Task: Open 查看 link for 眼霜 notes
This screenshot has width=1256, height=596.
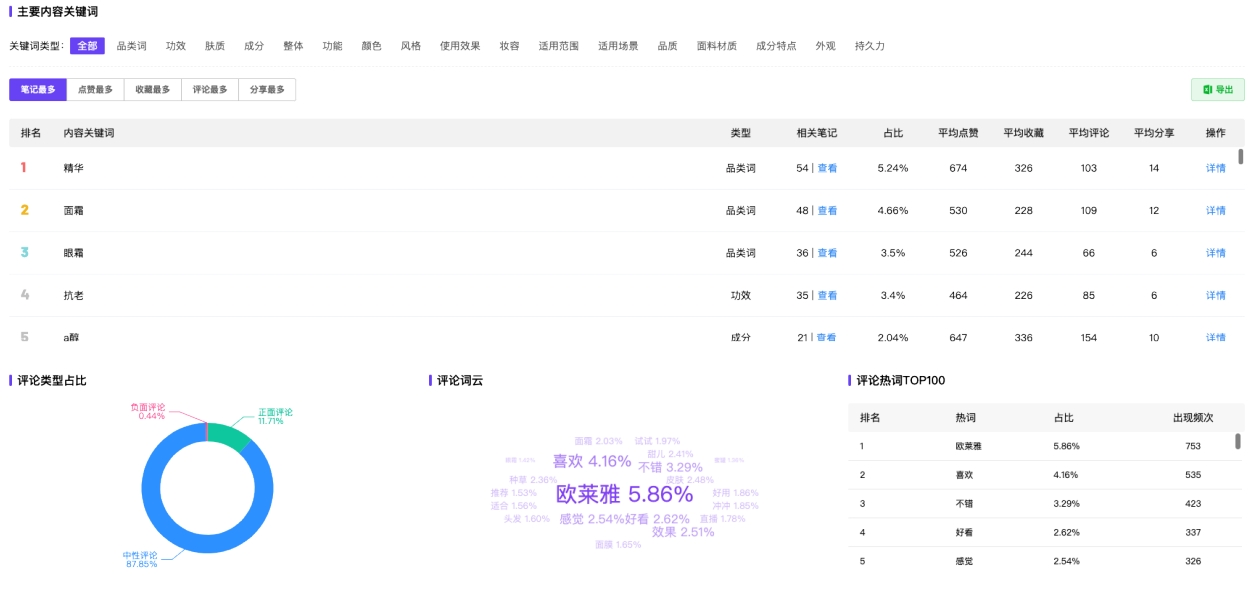Action: point(827,253)
